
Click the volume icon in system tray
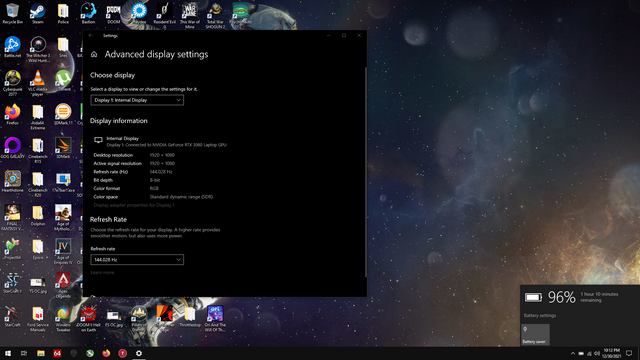pyautogui.click(x=597, y=353)
